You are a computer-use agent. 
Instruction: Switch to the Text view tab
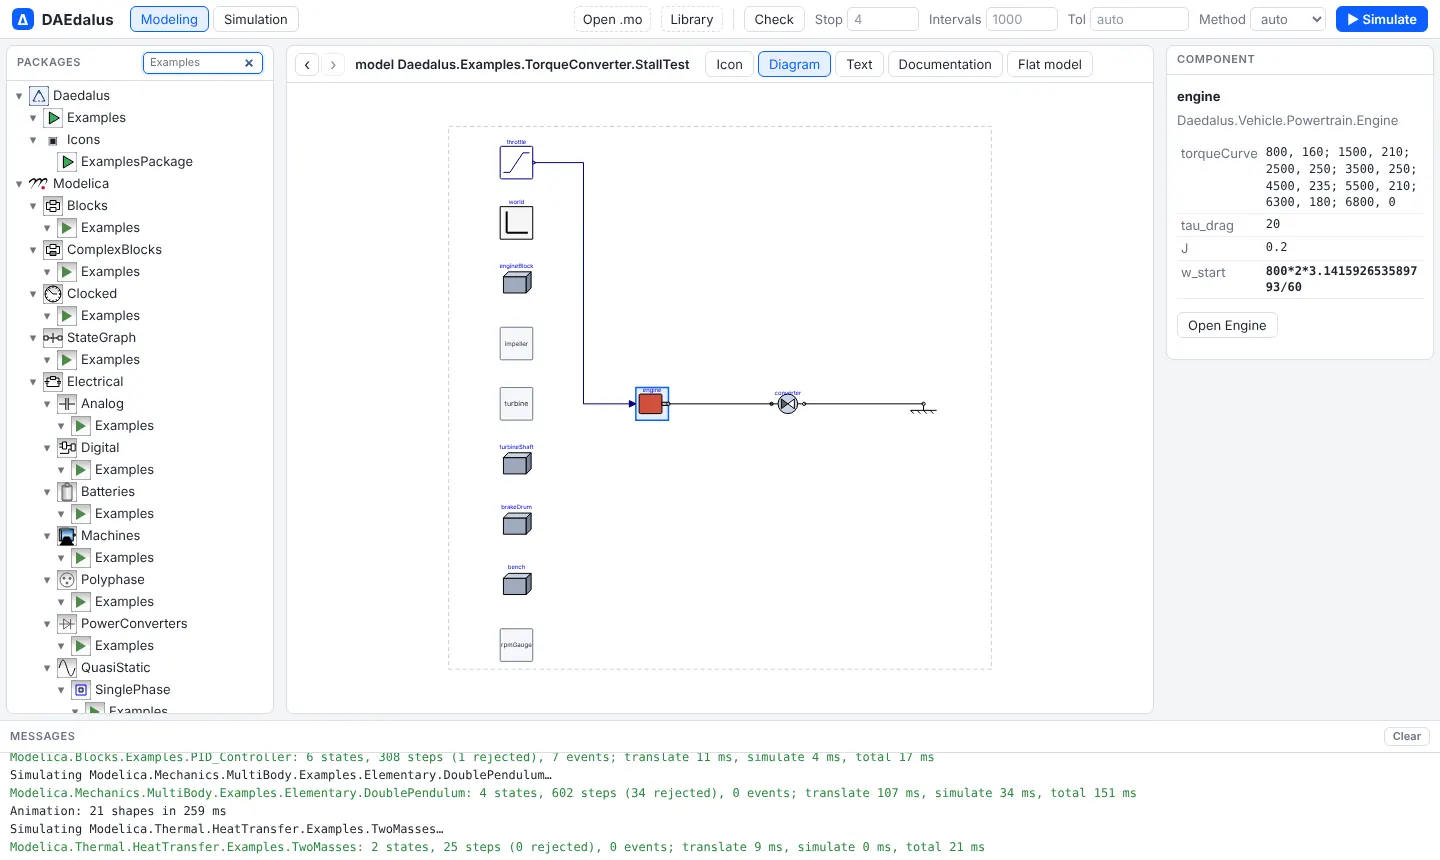[859, 64]
